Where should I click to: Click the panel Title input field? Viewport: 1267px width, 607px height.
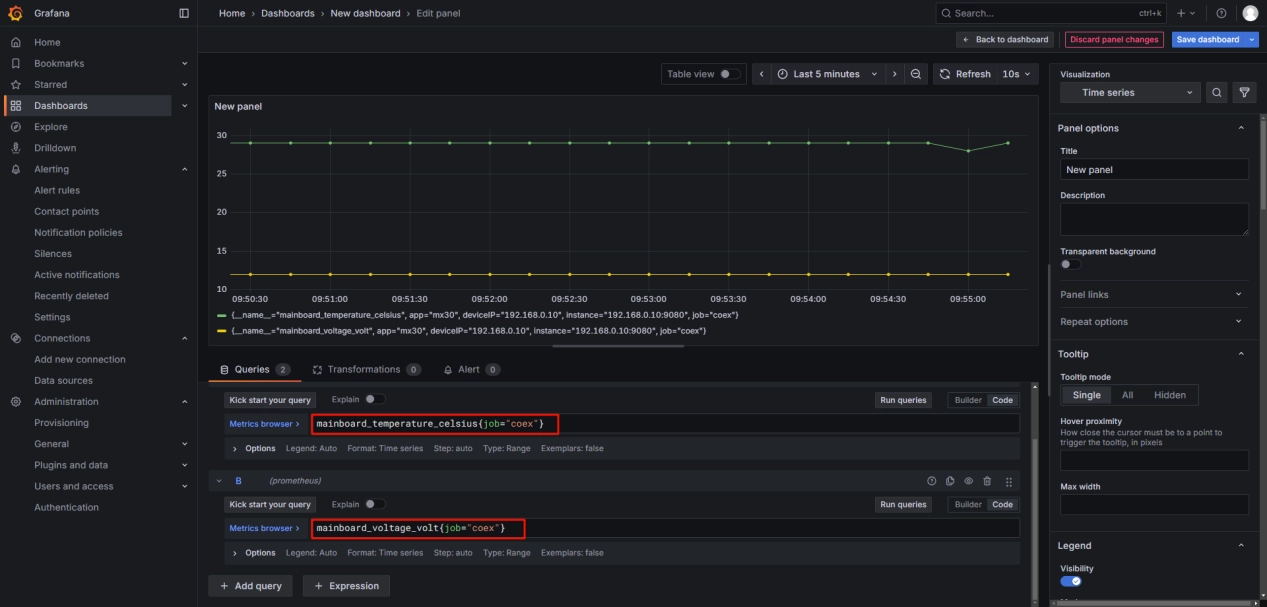(1153, 170)
